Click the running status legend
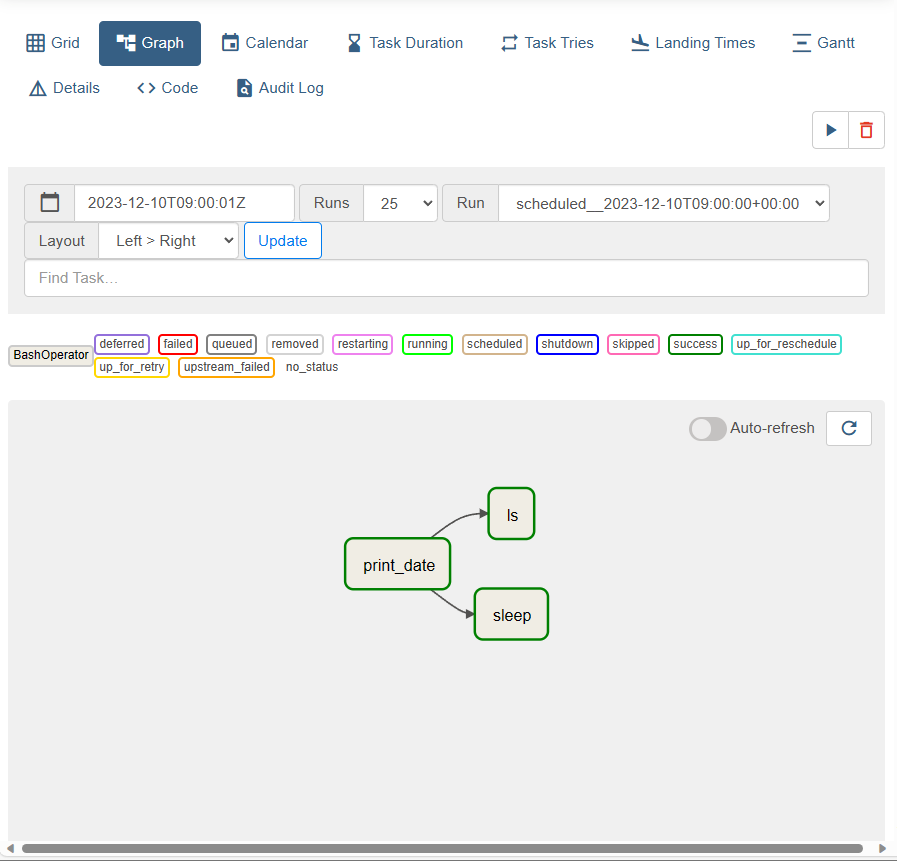Screen dimensions: 897x861 427,344
